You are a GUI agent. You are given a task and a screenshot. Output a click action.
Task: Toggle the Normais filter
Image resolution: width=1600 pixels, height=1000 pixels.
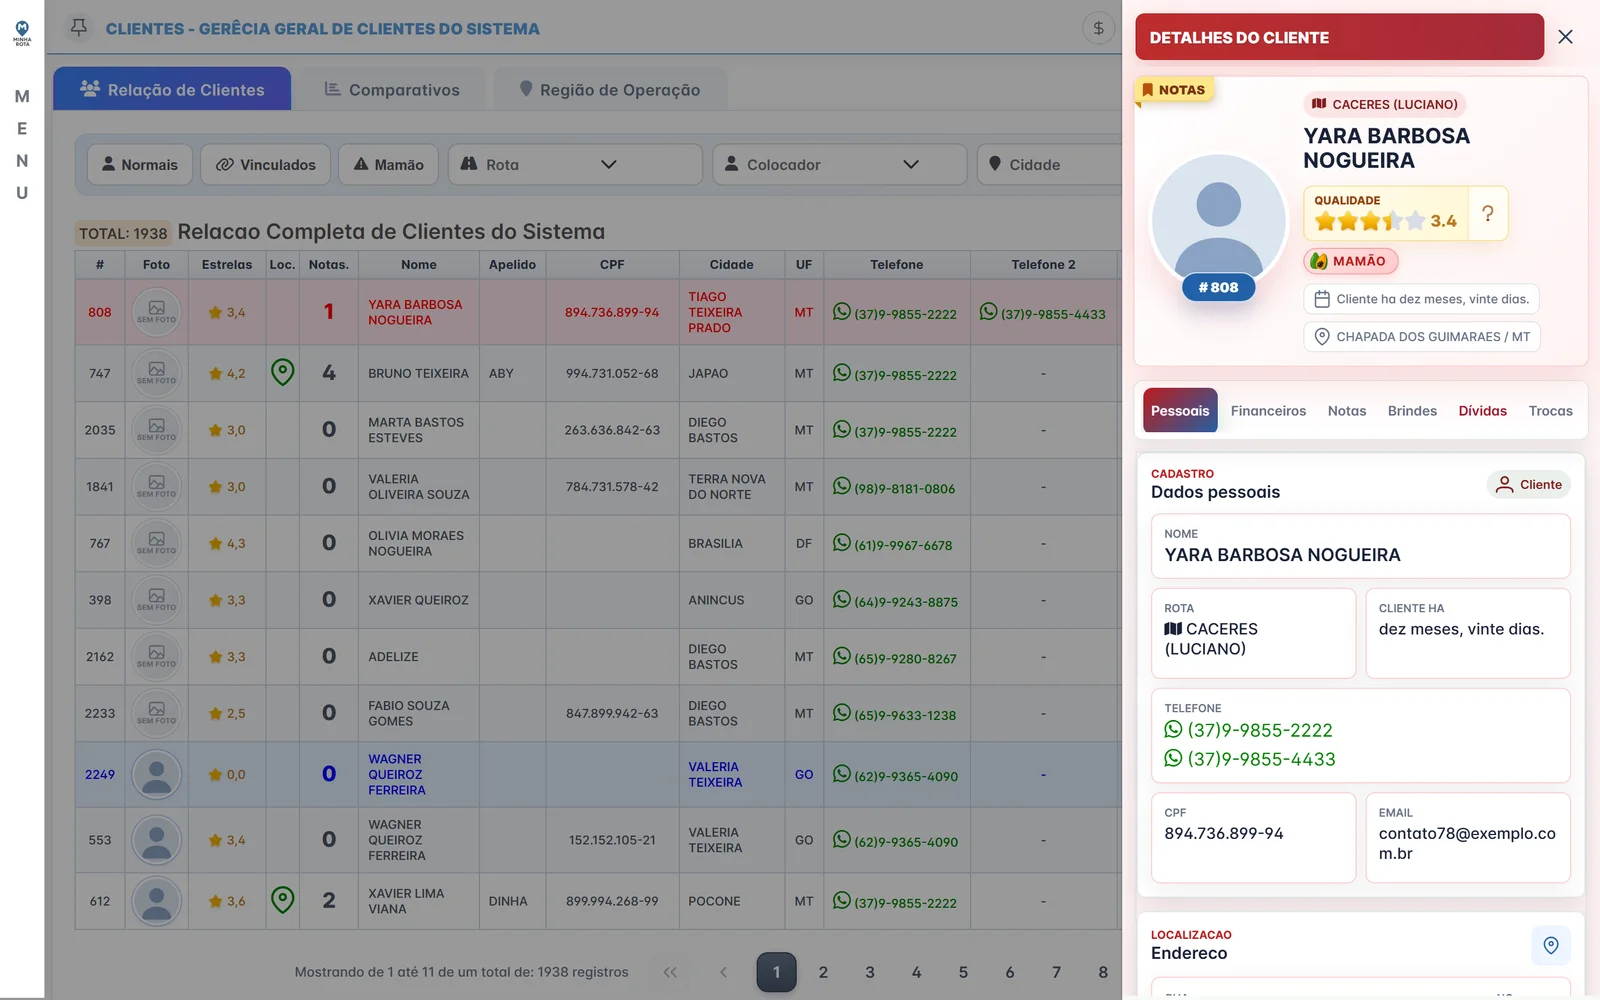138,164
